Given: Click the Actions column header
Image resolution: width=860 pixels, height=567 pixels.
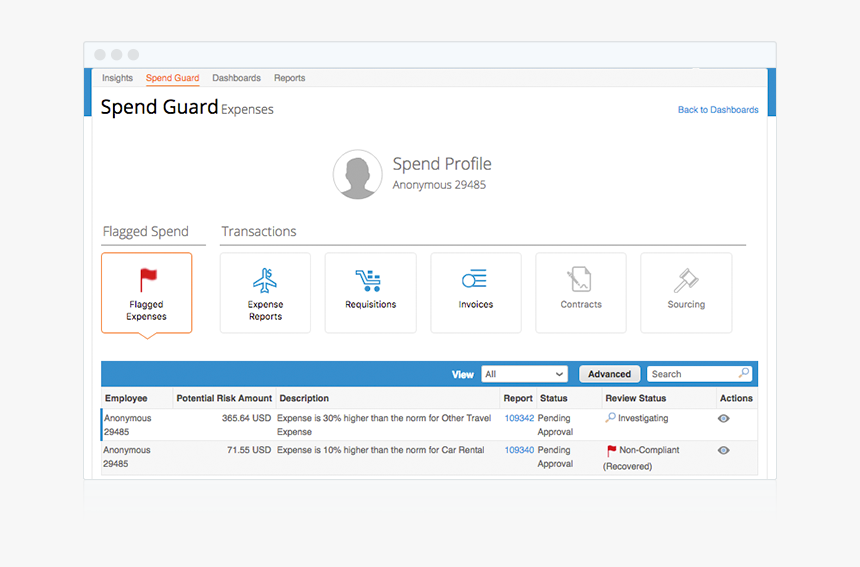Looking at the screenshot, I should pyautogui.click(x=736, y=398).
